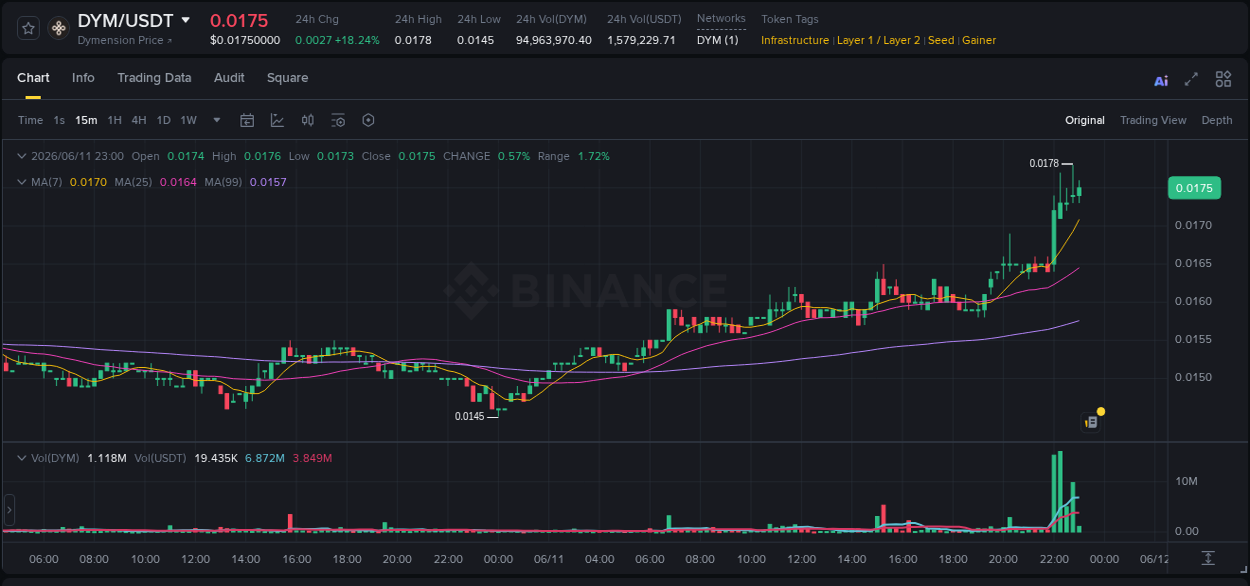Screen dimensions: 1250x586
Task: Open the Dymension Price link
Action: pos(124,40)
